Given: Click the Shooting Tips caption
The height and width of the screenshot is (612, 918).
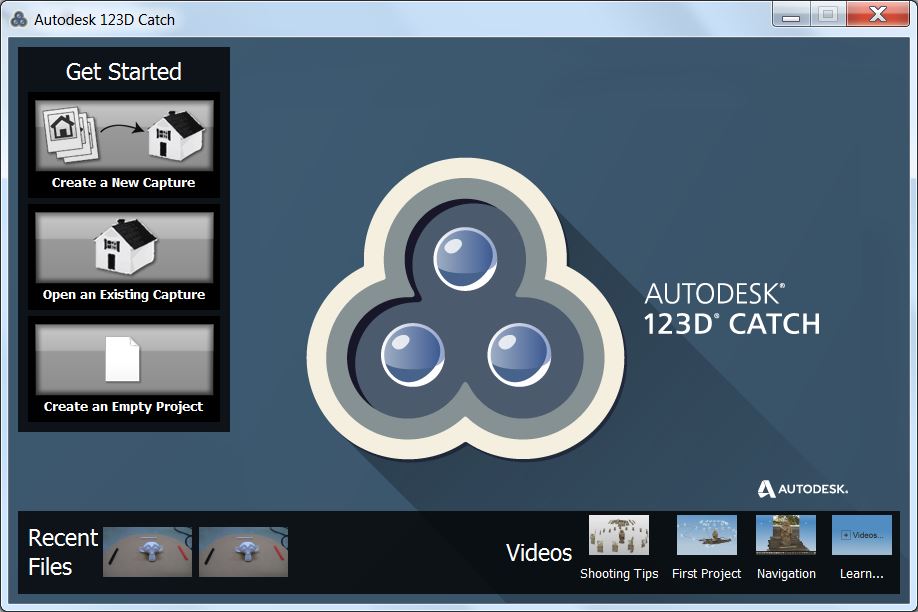Looking at the screenshot, I should click(x=619, y=574).
